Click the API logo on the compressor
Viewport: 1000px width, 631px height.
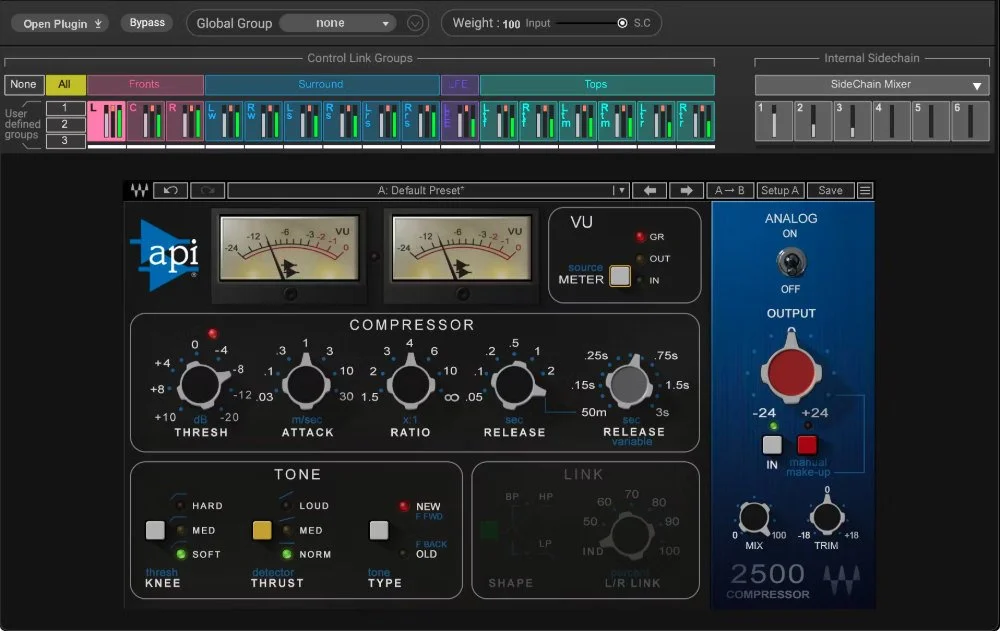click(166, 255)
